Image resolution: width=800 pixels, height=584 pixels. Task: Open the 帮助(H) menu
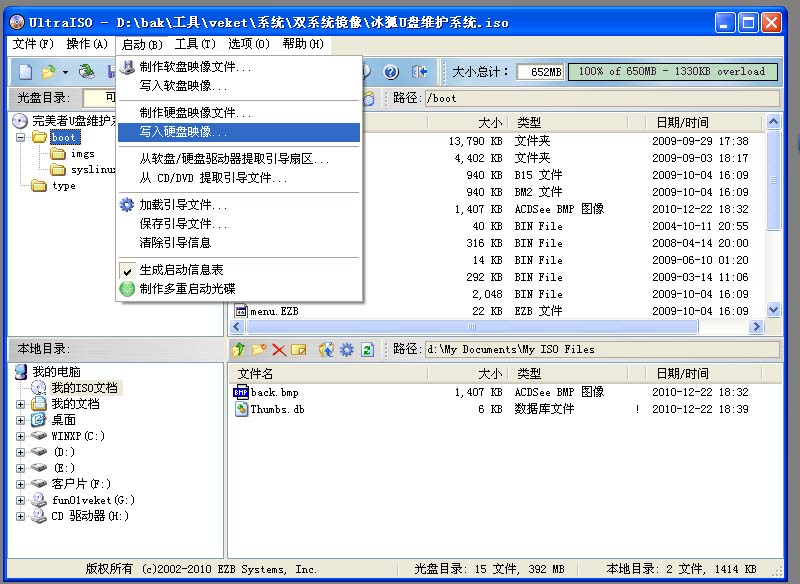[x=303, y=44]
